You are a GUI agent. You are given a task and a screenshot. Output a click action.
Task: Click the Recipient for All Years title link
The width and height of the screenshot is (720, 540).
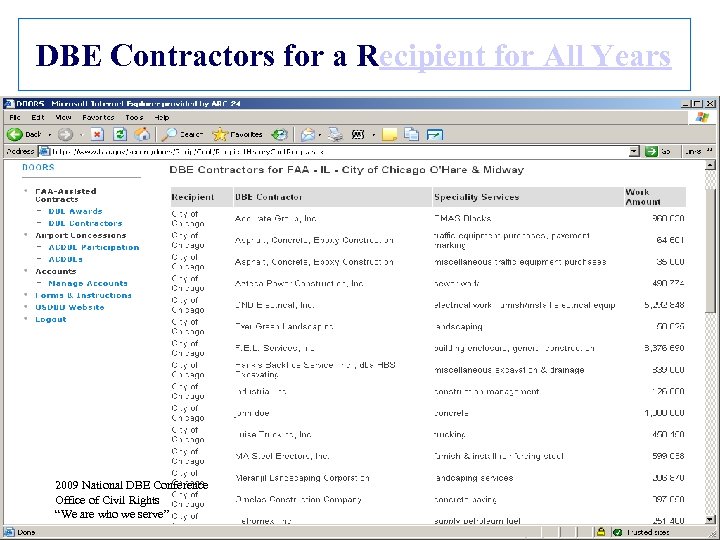pyautogui.click(x=525, y=56)
